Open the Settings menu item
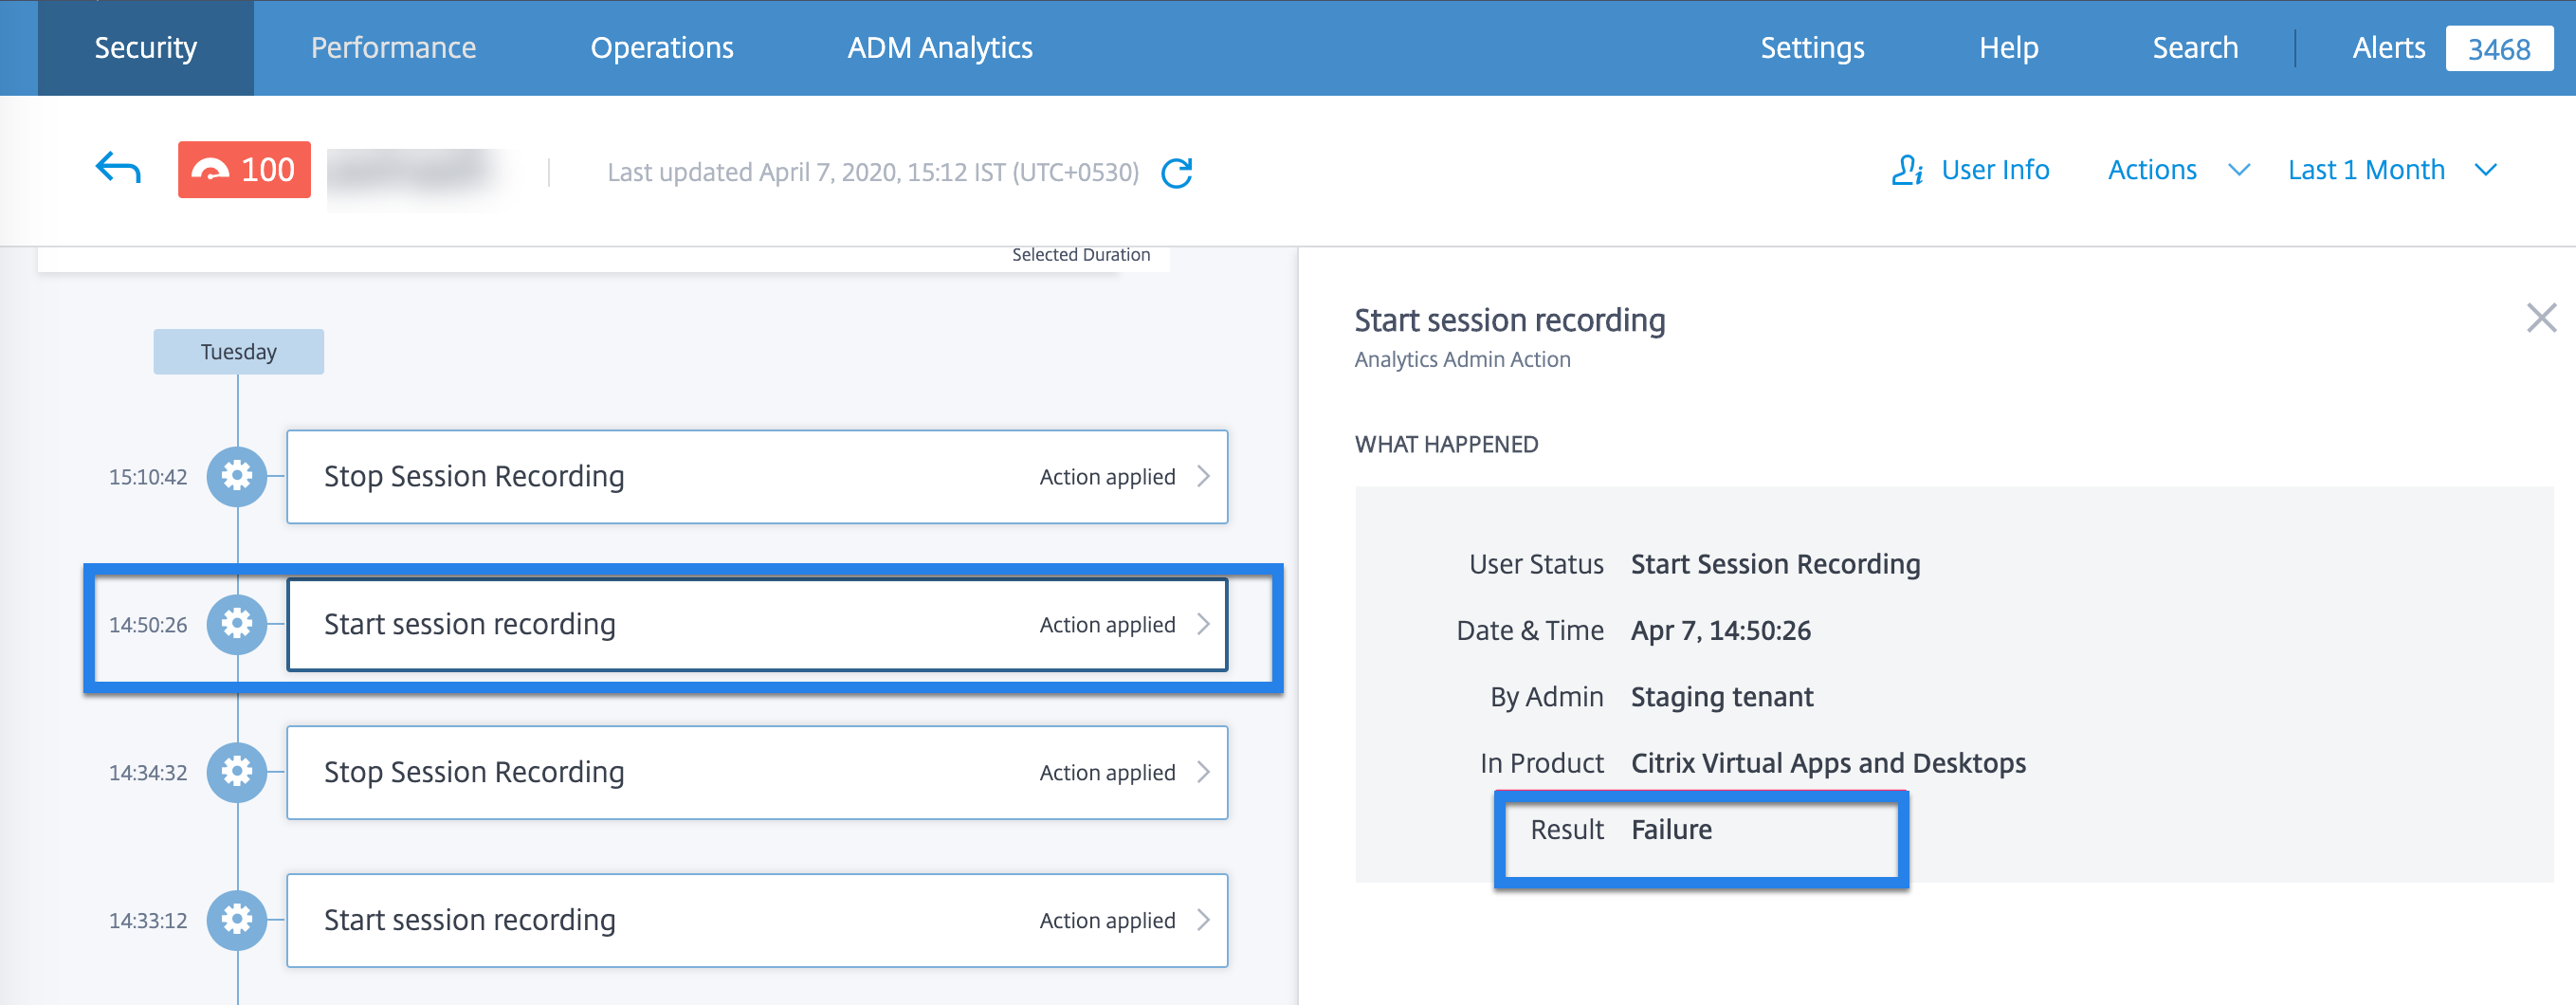The image size is (2576, 1005). (x=1811, y=48)
